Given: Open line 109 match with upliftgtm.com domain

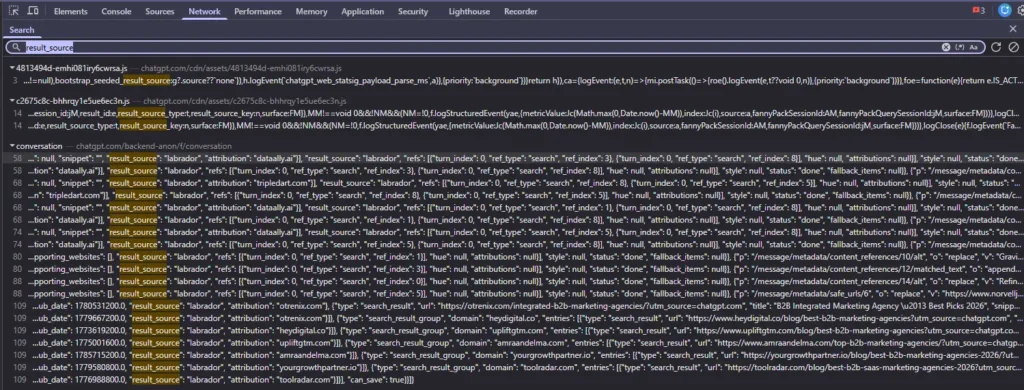Looking at the screenshot, I should click(512, 331).
